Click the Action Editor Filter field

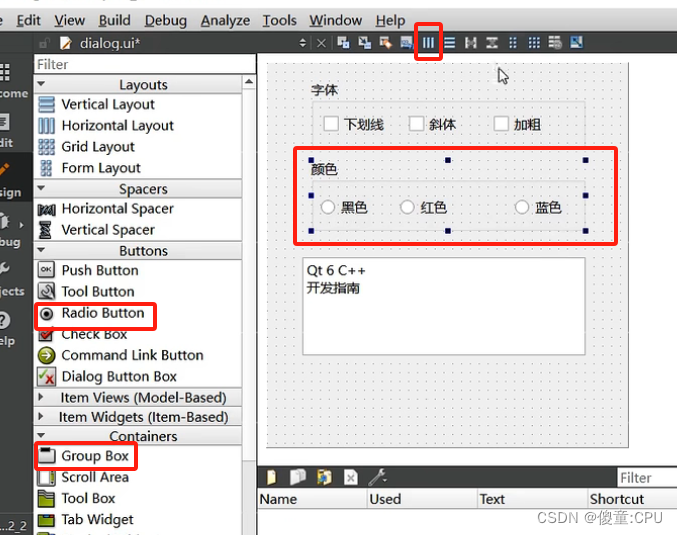[647, 478]
